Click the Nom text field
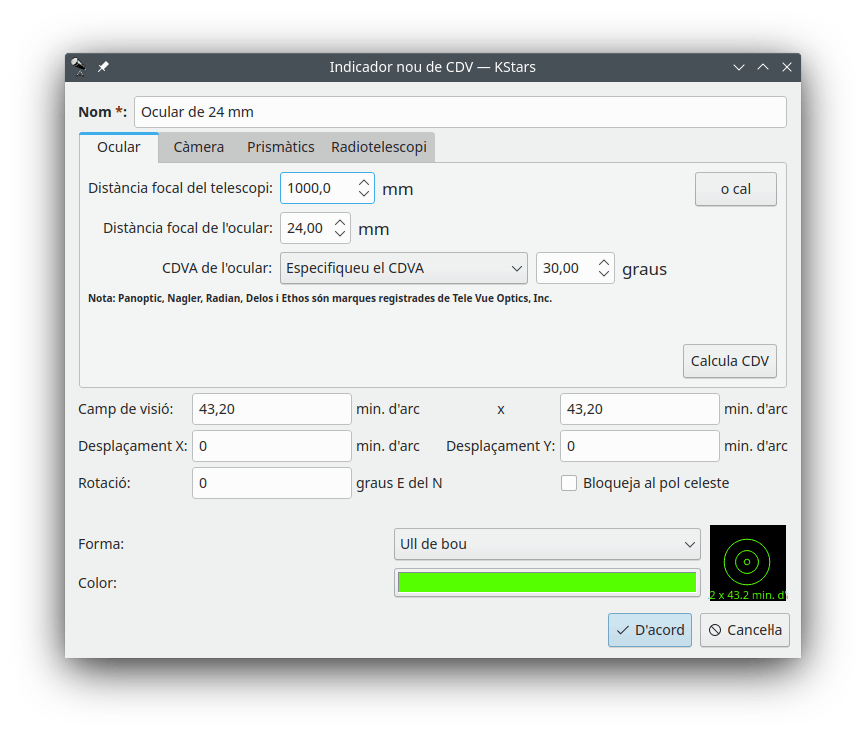866x735 pixels. 460,112
